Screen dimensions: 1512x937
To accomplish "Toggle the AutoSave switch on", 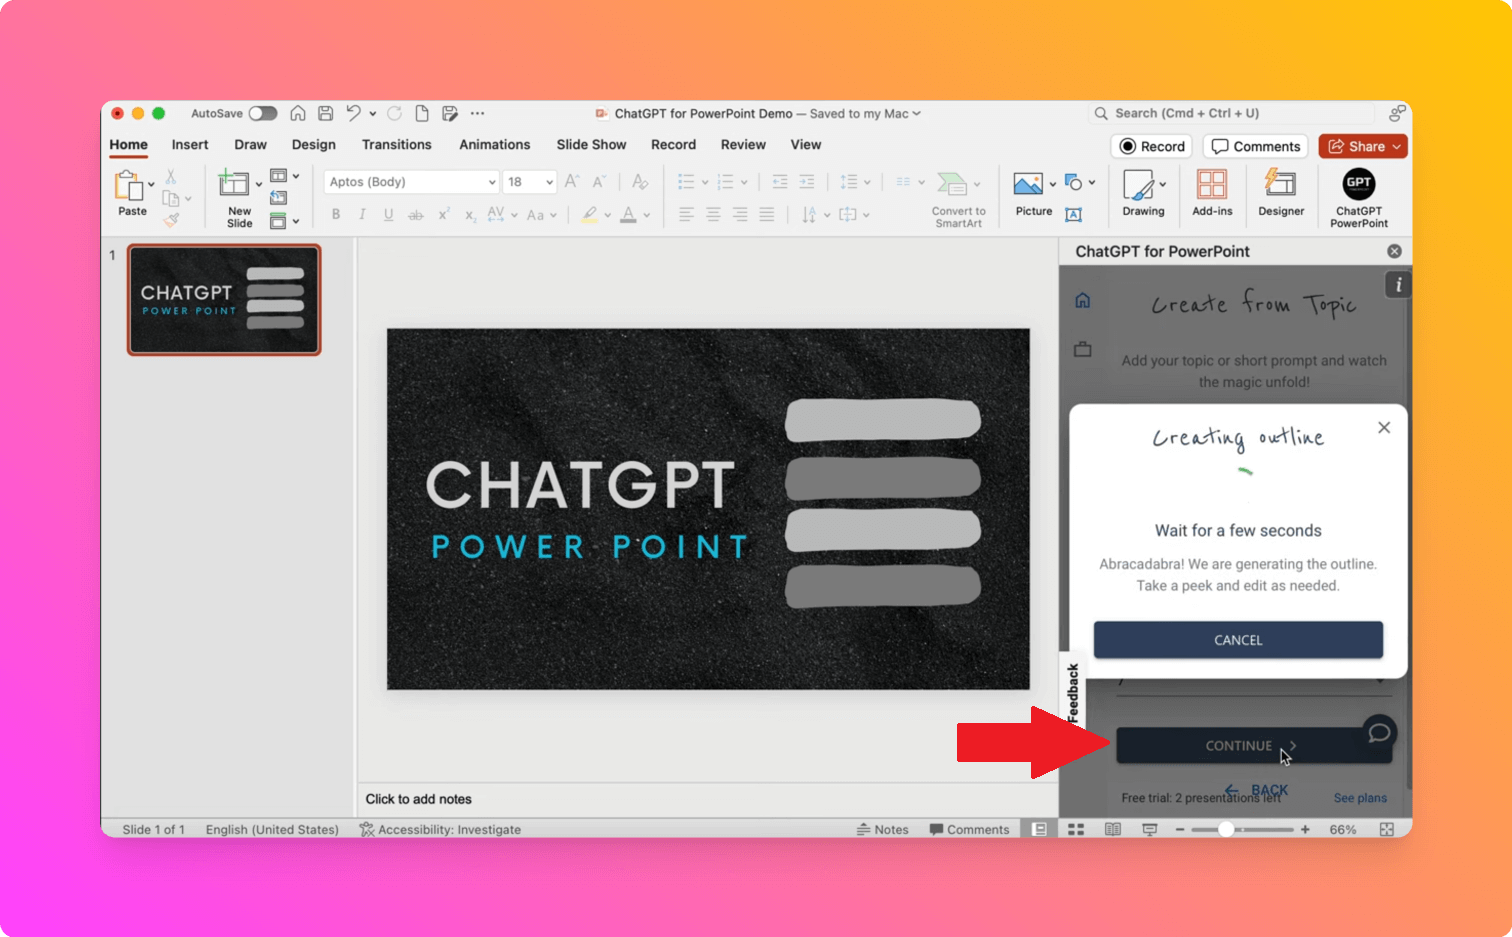I will click(x=263, y=113).
